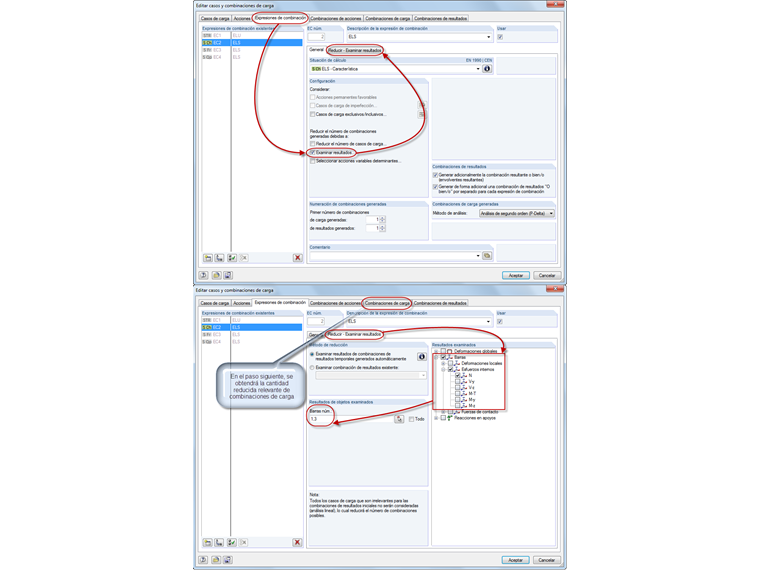760x570 pixels.
Task: Click the info icon in Método de reducción
Action: click(422, 357)
